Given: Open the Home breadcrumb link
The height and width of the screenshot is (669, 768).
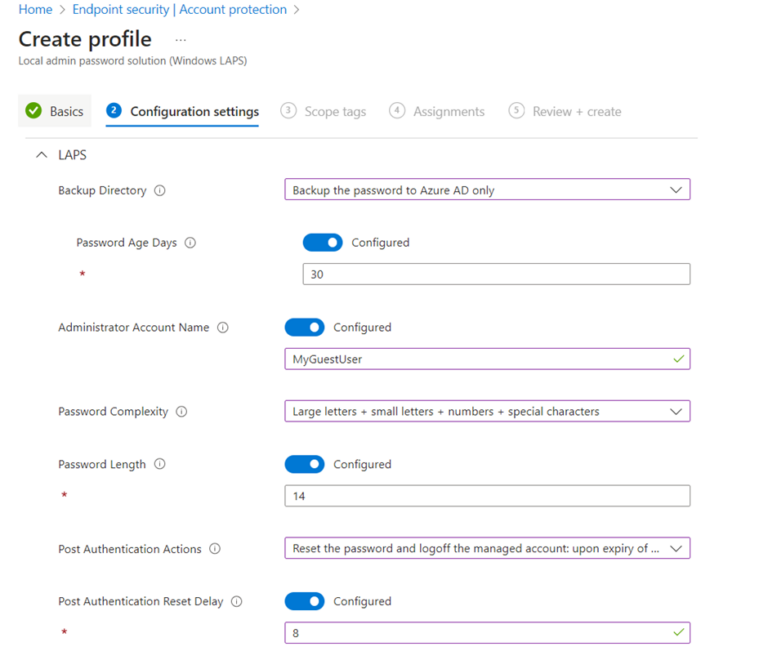Looking at the screenshot, I should point(35,9).
